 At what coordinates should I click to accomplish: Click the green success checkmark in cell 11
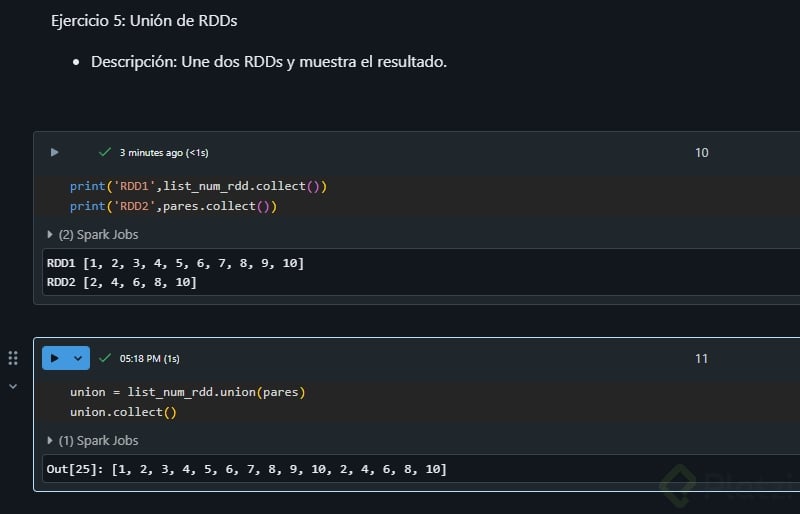click(x=105, y=358)
